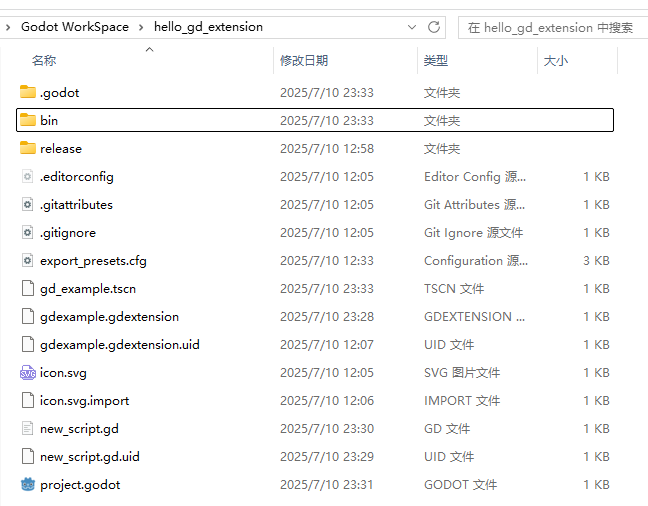
Task: Select the gdexample.gdextension file icon
Action: point(28,317)
